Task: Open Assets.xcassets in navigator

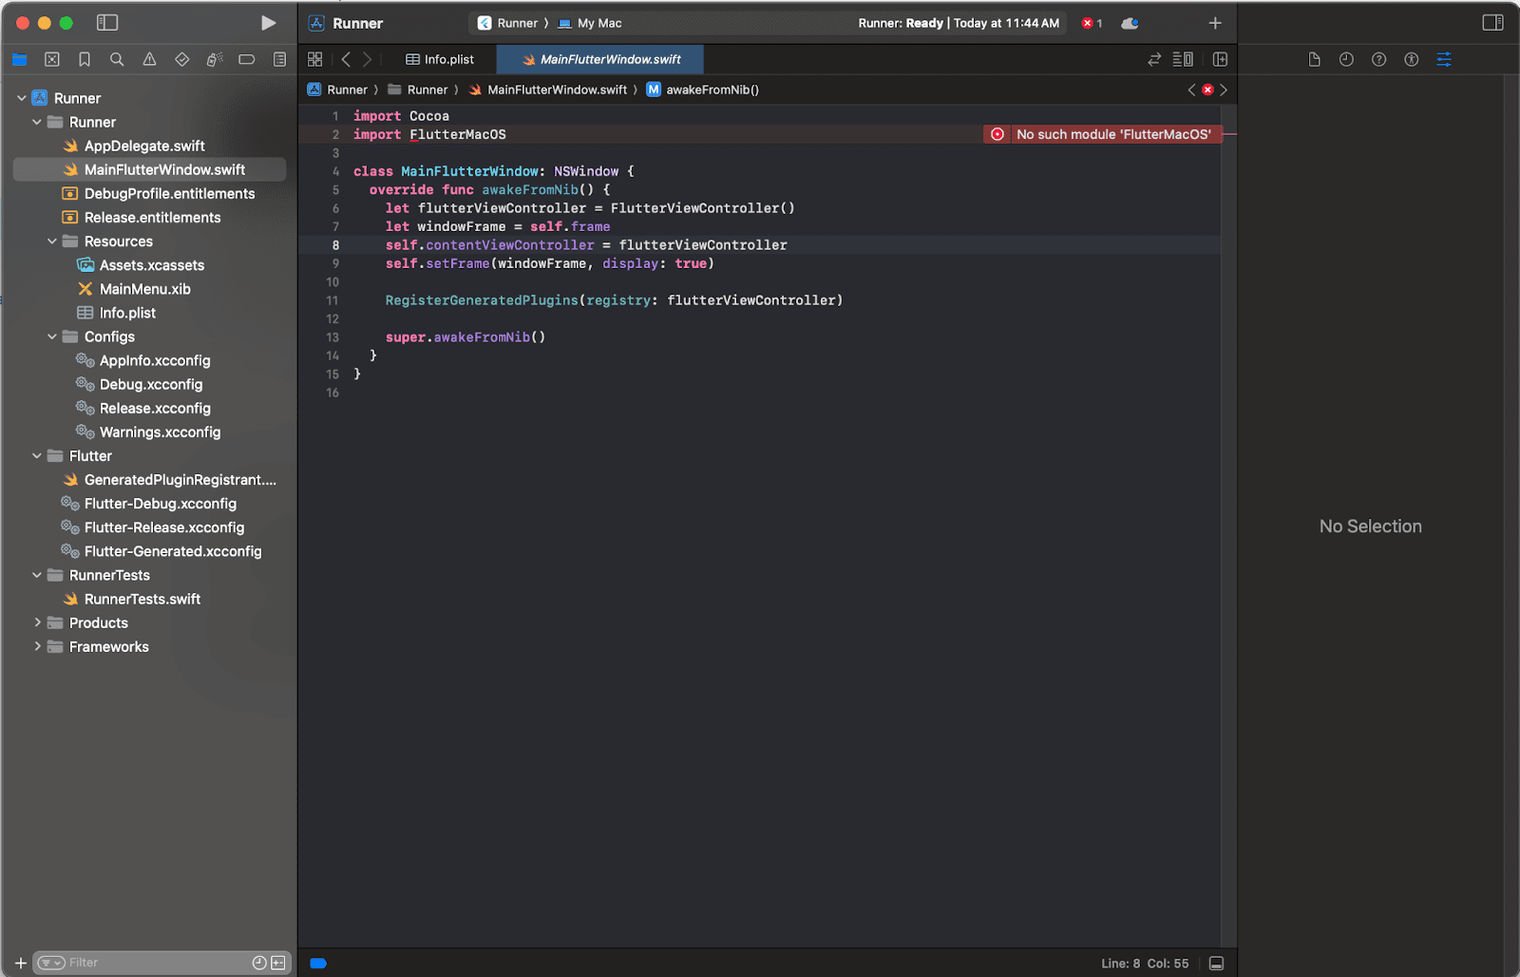Action: 151,265
